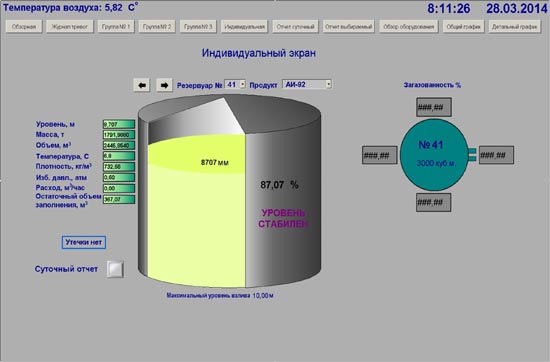
Task: Open Обзор оборудования
Action: [409, 27]
